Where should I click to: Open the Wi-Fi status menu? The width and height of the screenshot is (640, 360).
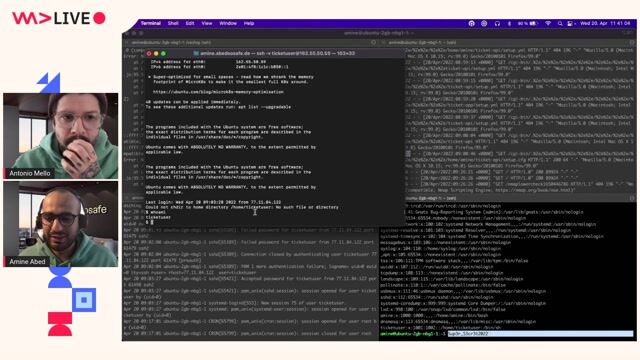point(548,24)
